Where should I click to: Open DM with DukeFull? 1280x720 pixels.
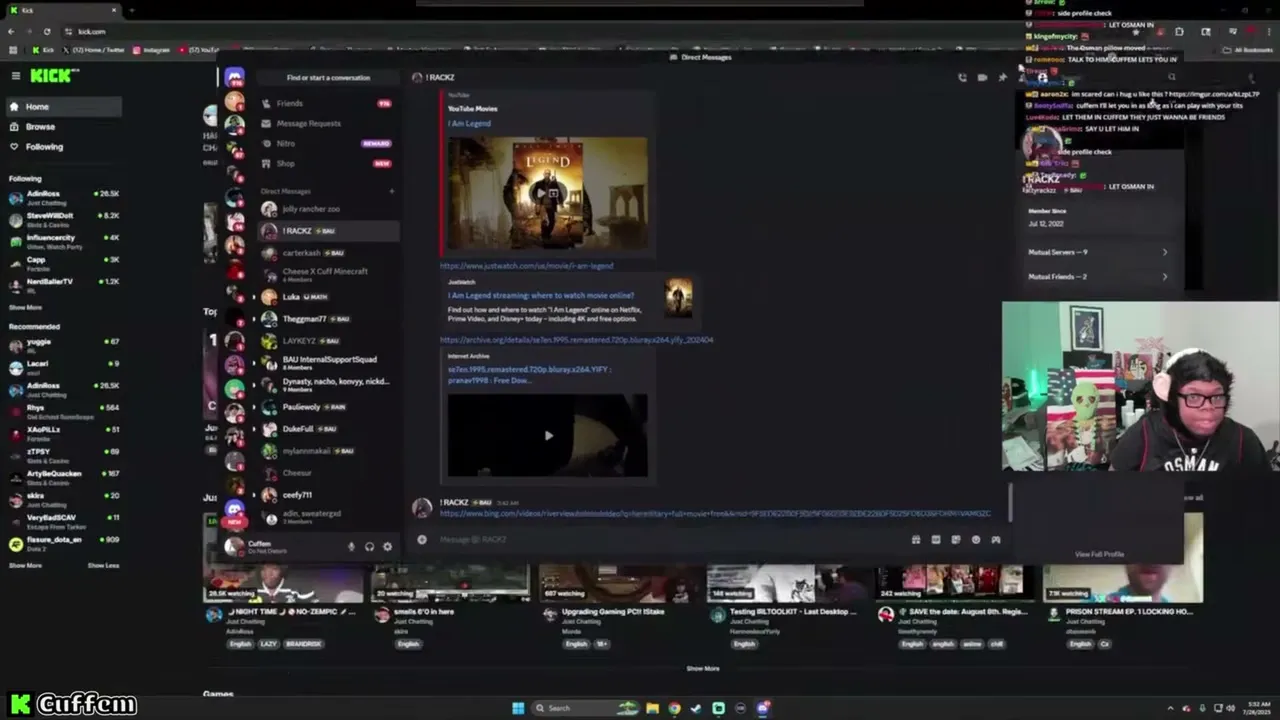(x=326, y=429)
